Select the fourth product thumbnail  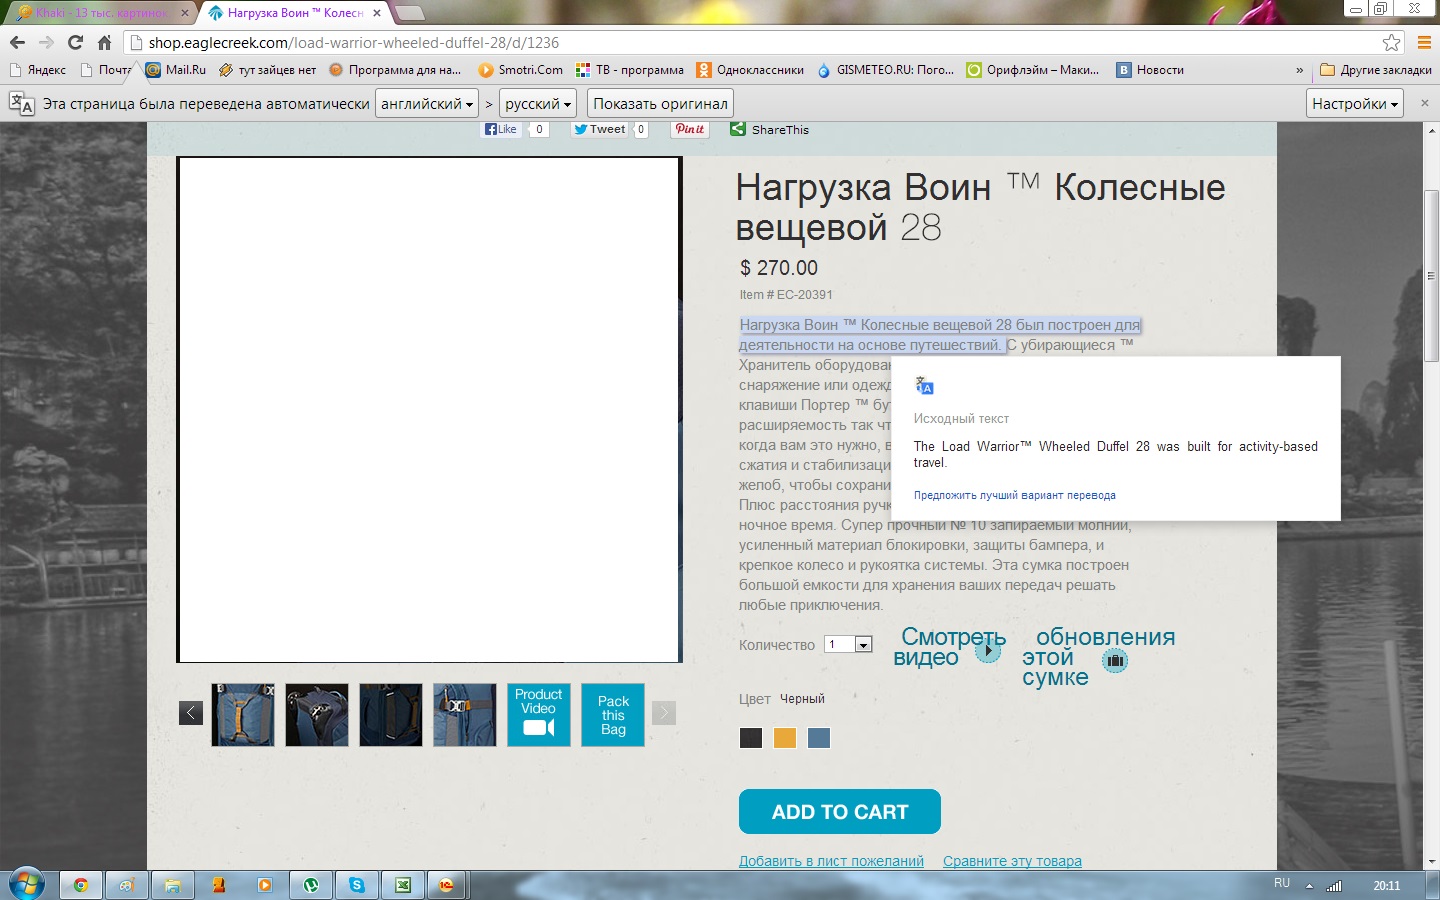(x=465, y=715)
